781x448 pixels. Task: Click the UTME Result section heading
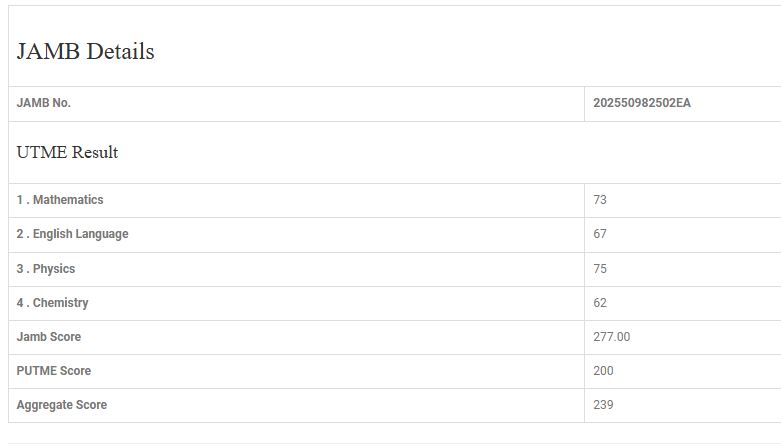pyautogui.click(x=68, y=152)
